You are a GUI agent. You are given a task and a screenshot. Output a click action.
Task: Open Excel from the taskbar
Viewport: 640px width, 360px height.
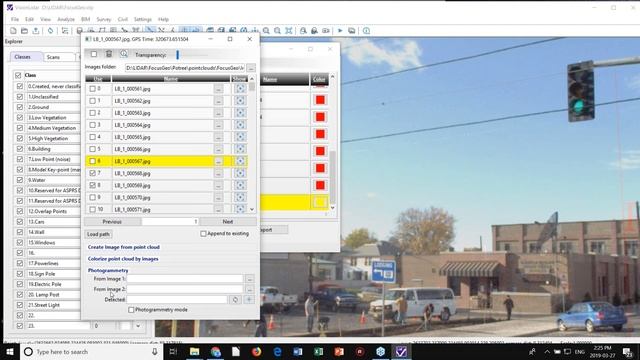point(318,351)
